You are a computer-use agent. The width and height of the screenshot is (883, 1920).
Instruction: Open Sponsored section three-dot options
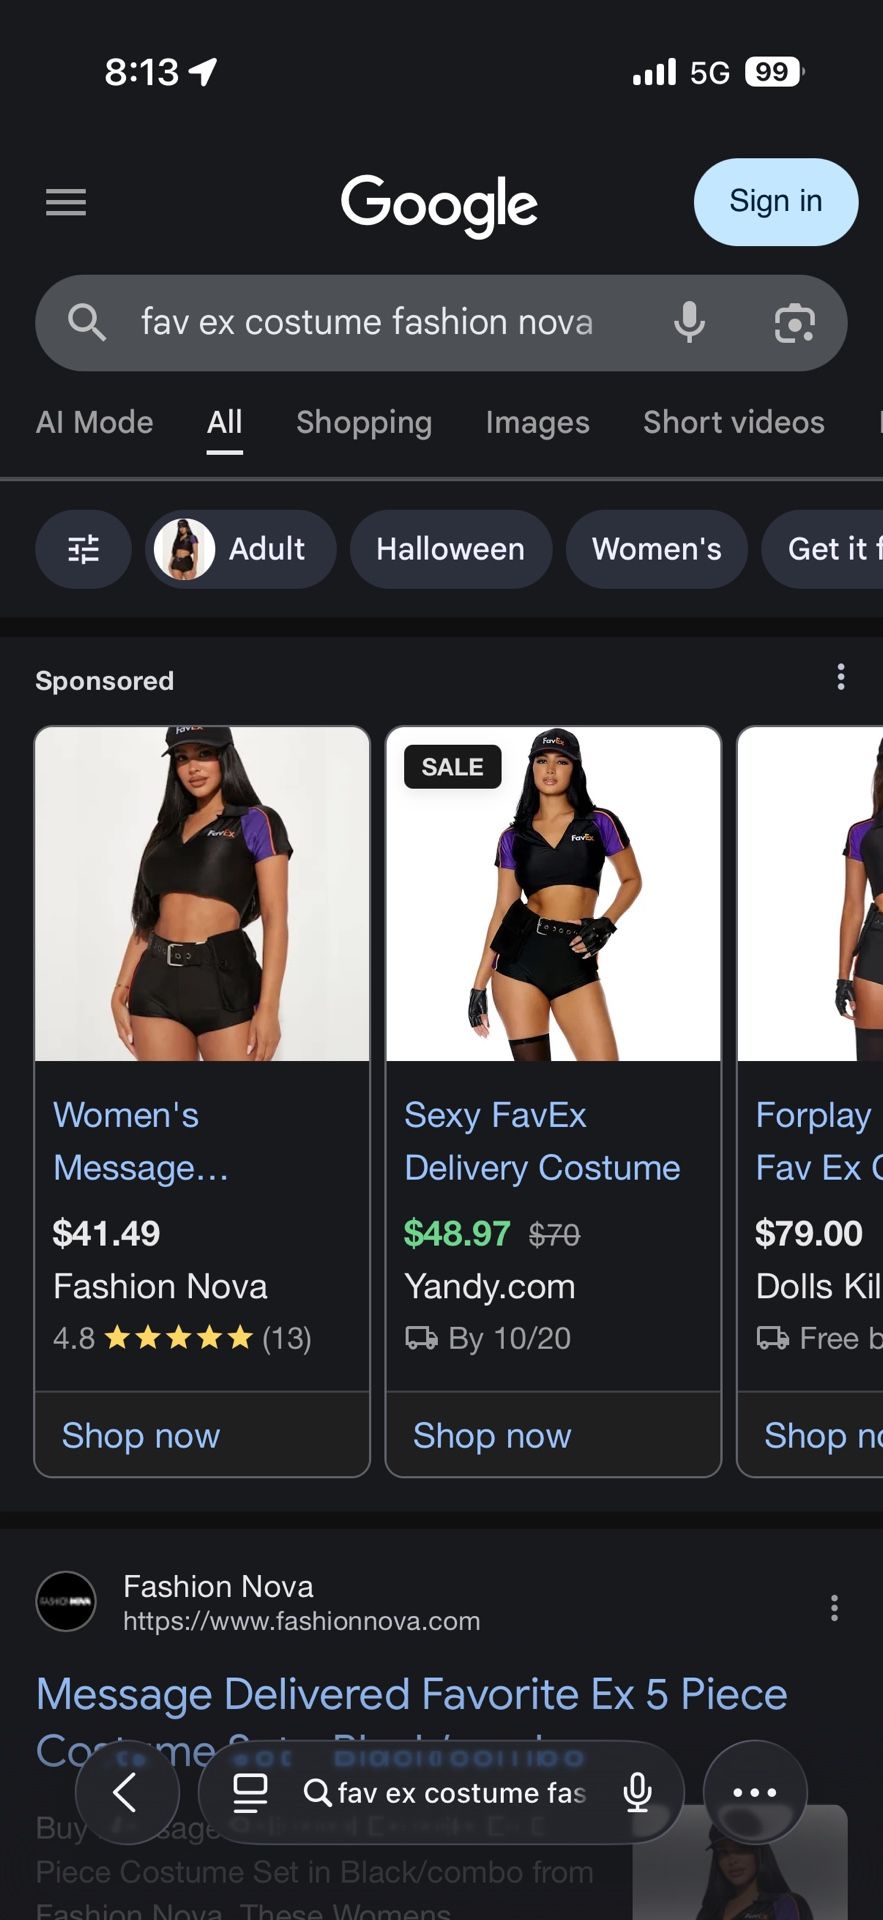(x=841, y=678)
